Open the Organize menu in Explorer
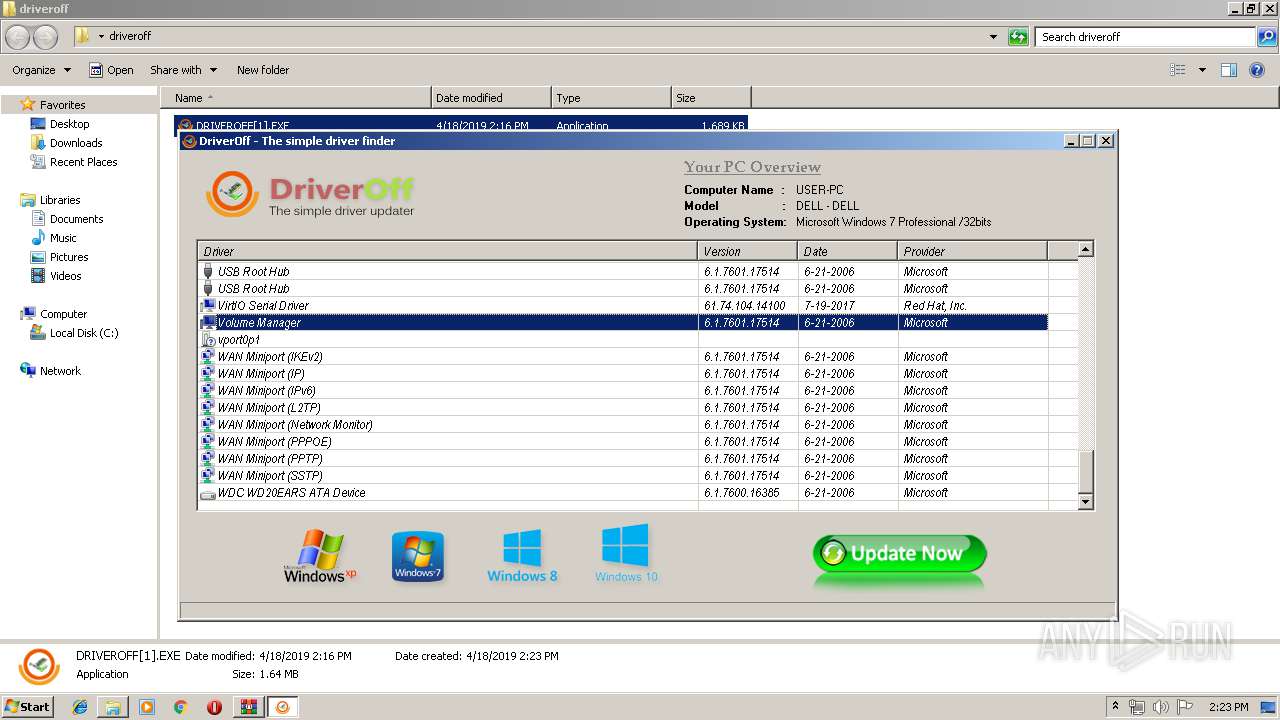The height and width of the screenshot is (720, 1280). tap(41, 70)
